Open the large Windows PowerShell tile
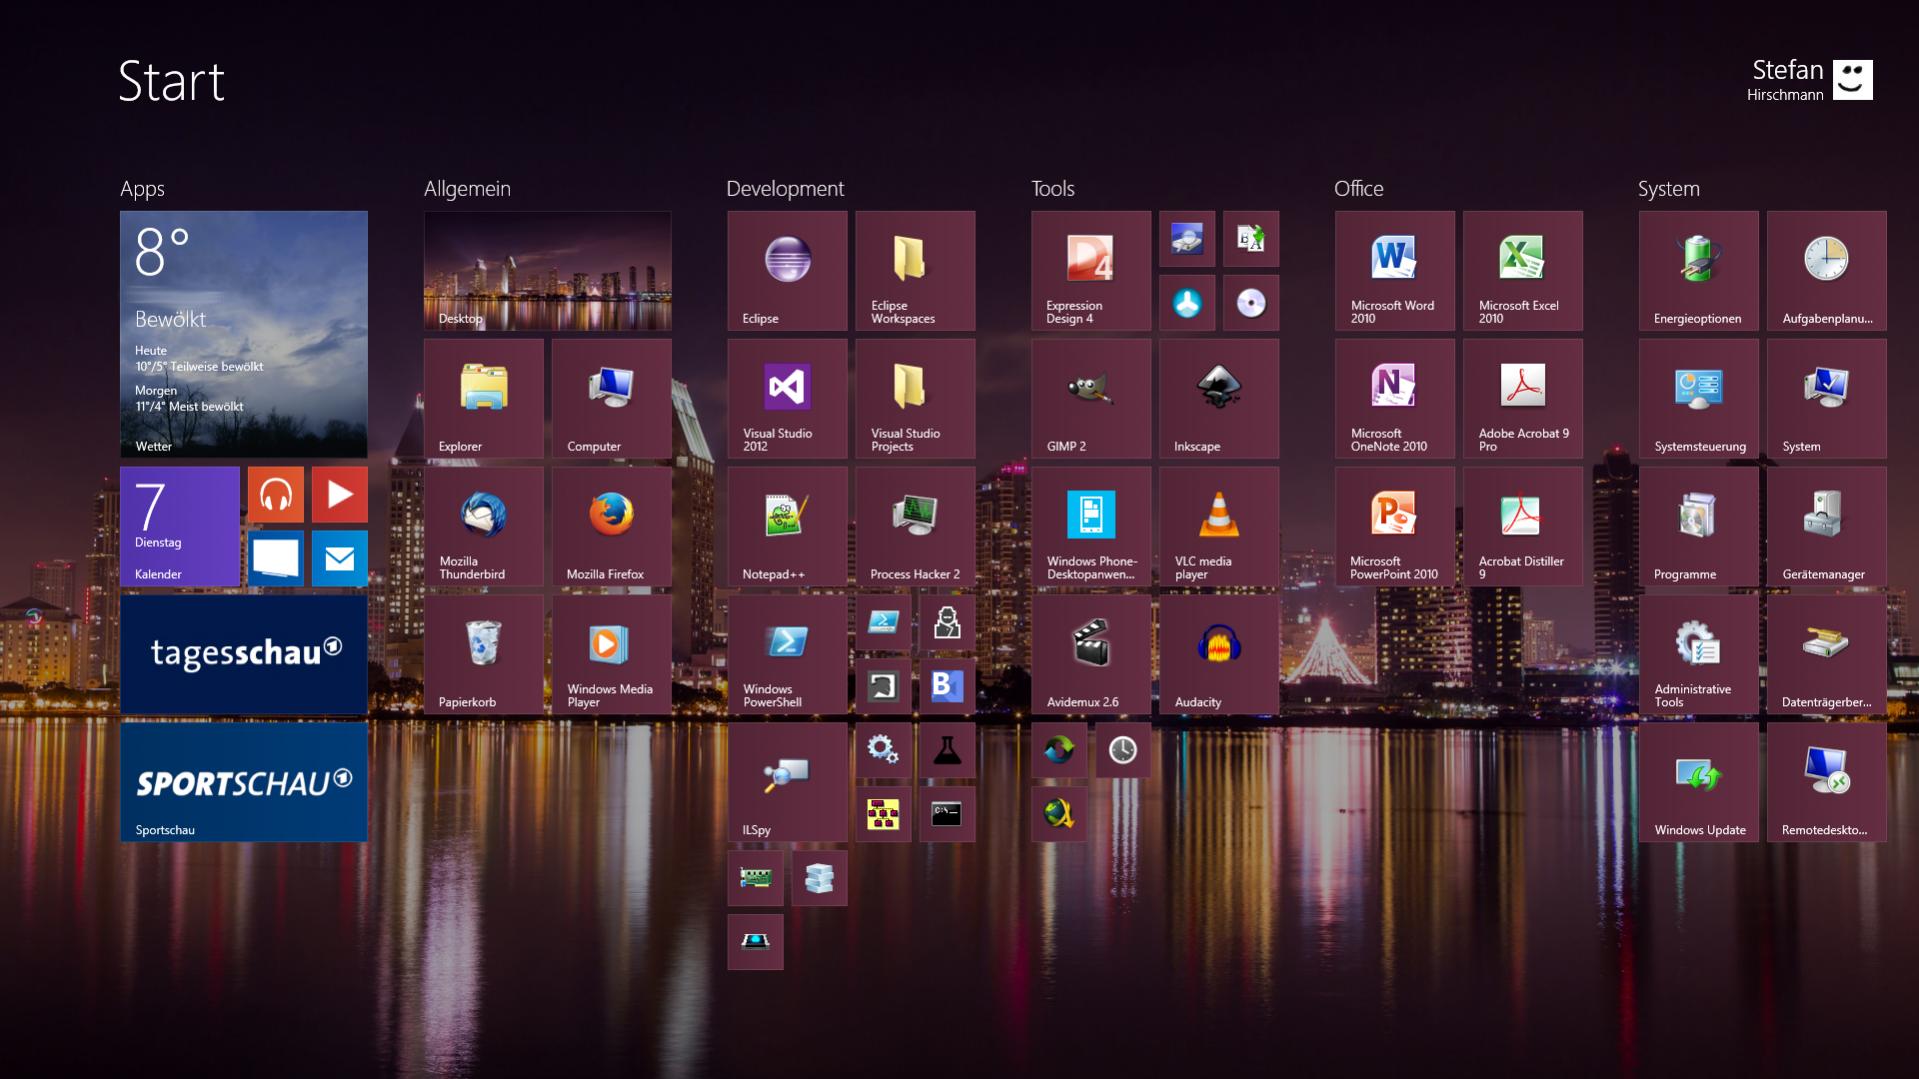The image size is (1919, 1079). click(787, 654)
